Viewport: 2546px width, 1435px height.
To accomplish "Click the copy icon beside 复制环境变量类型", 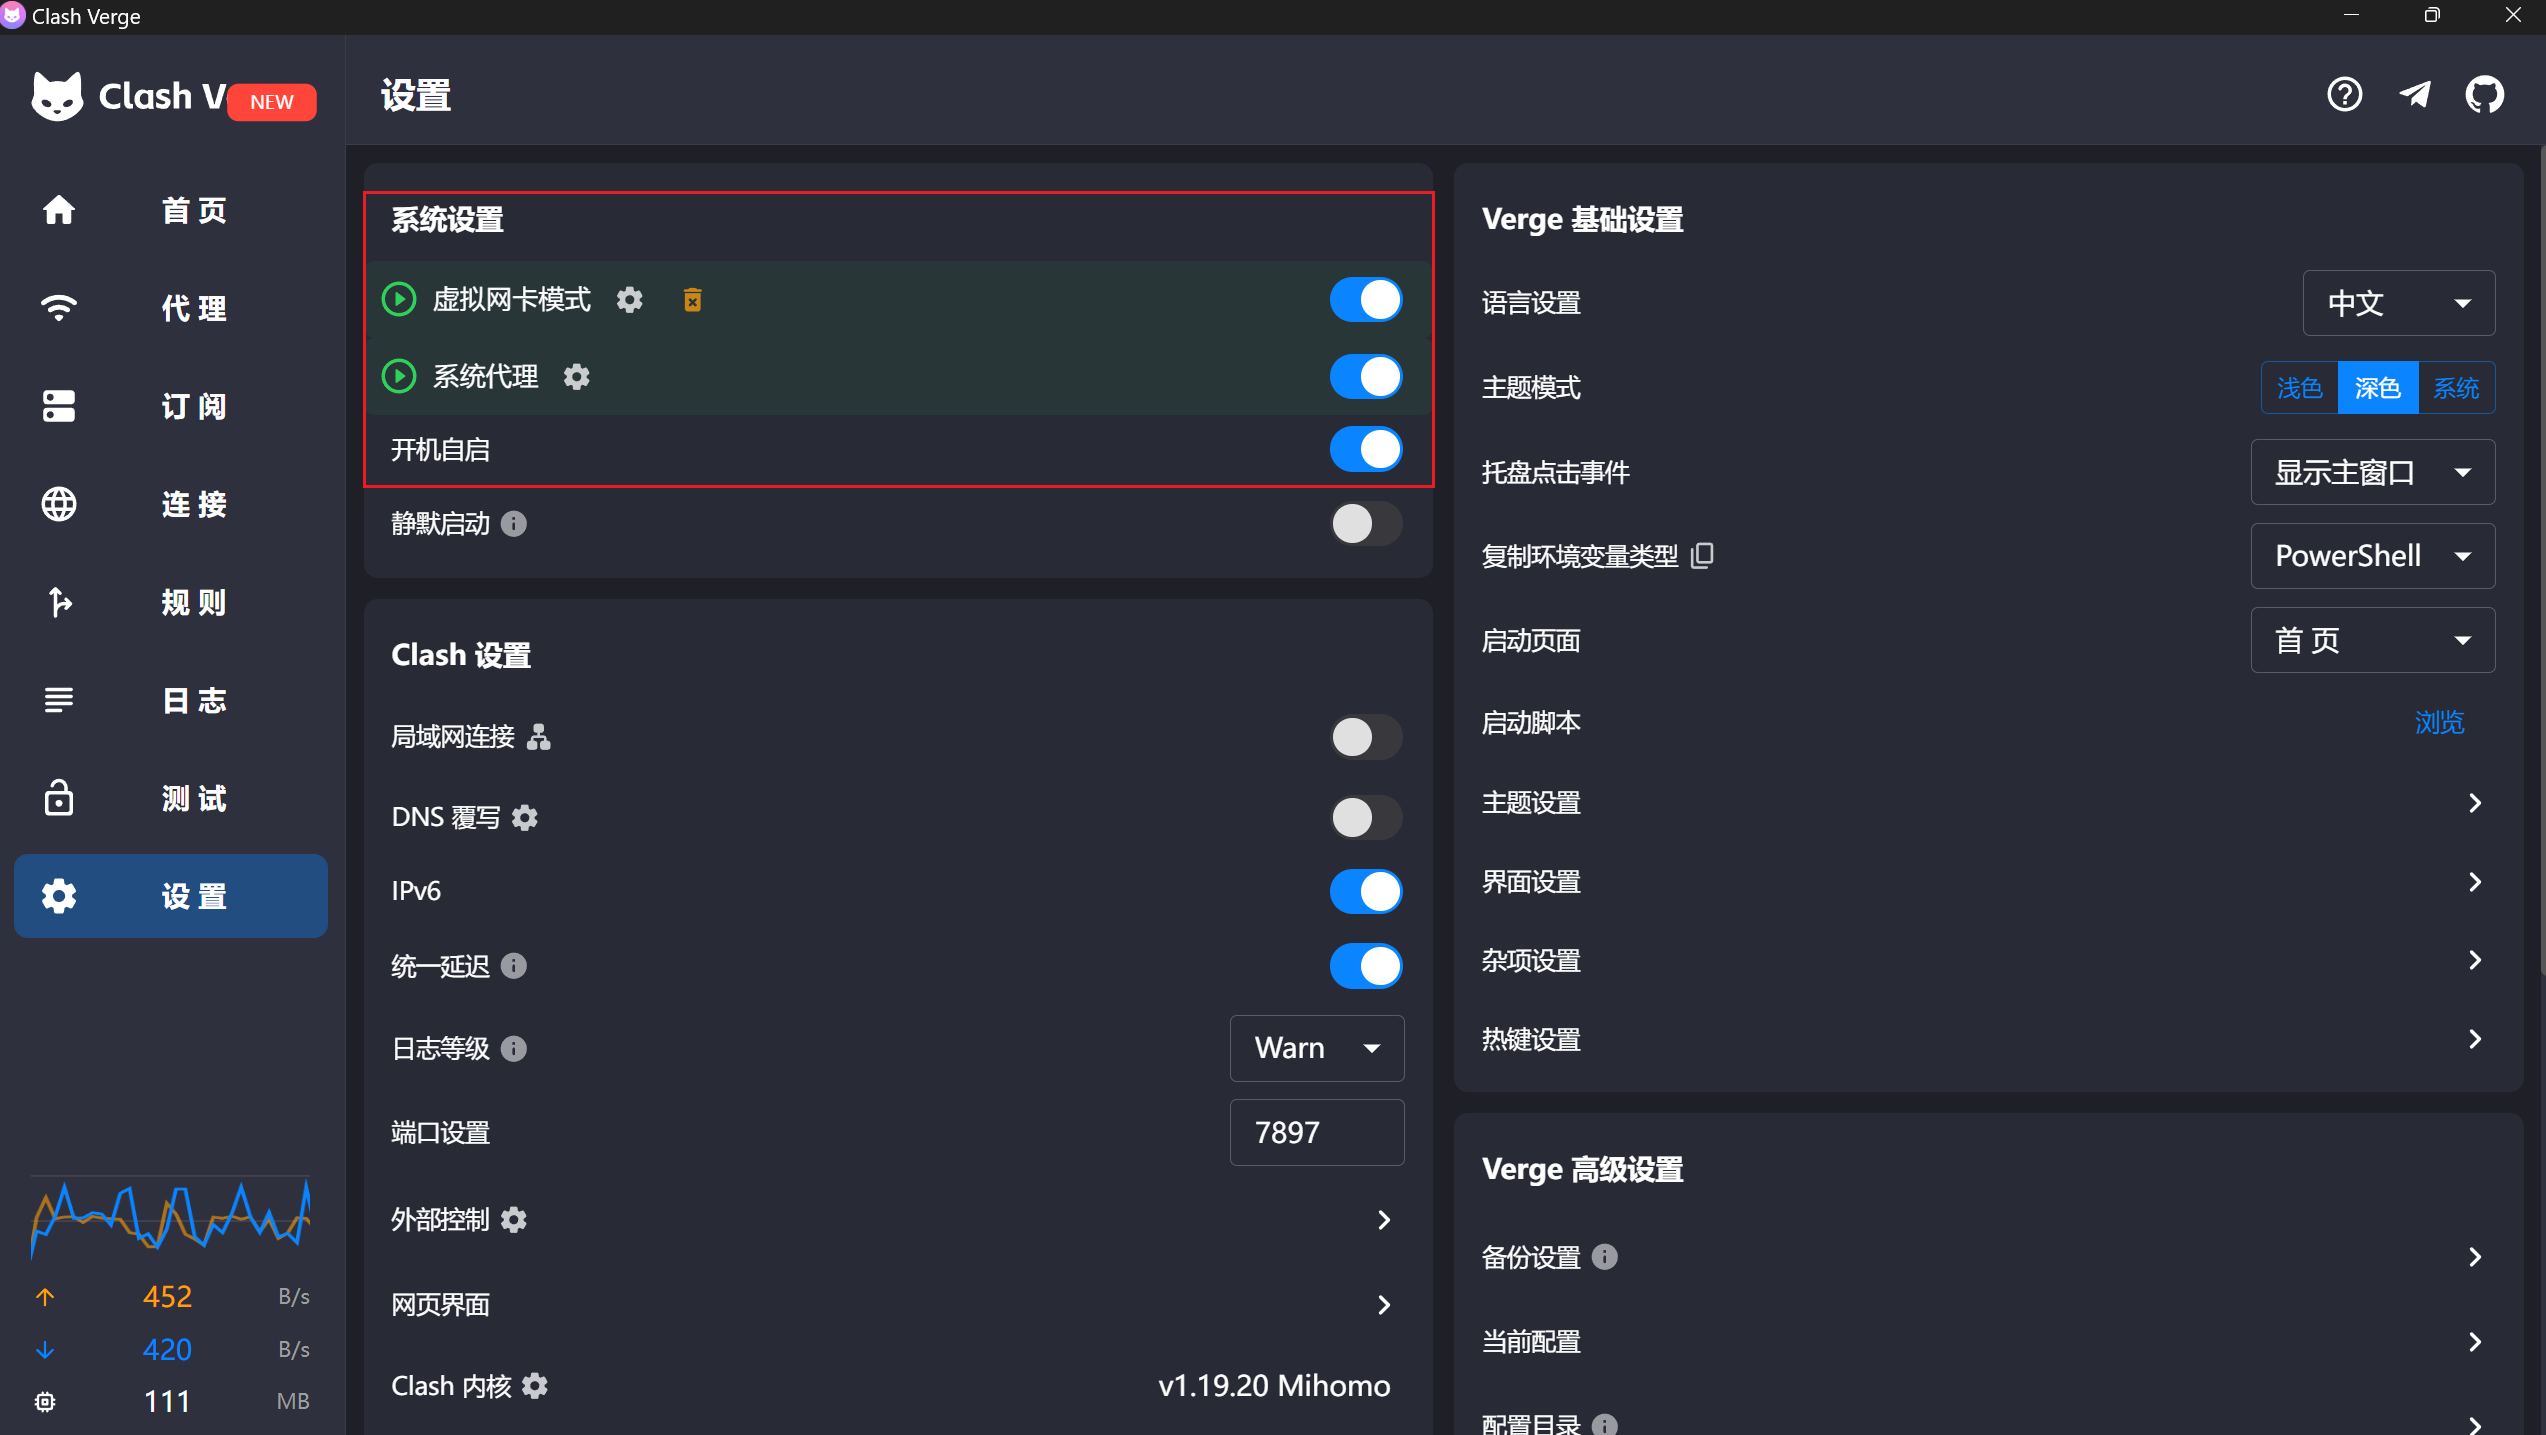I will (x=1702, y=555).
